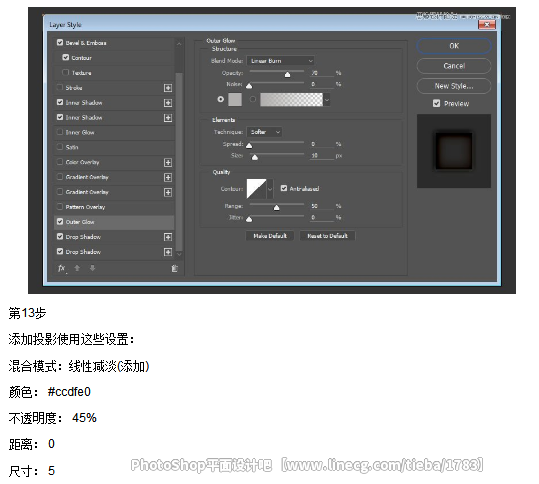
Task: Click the New Style... button
Action: click(x=454, y=86)
